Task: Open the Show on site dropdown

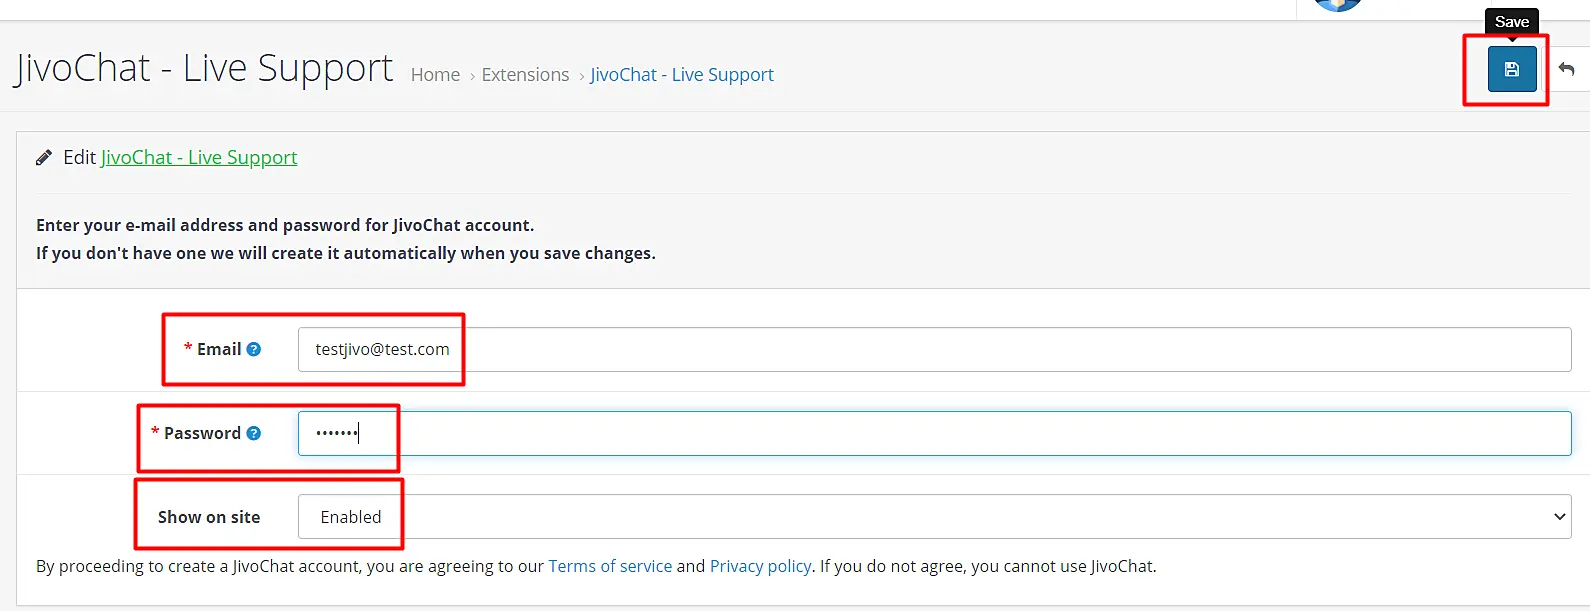Action: point(934,517)
